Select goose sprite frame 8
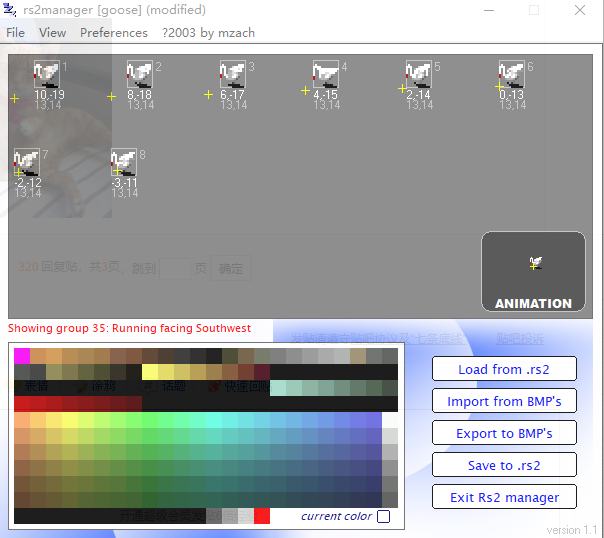This screenshot has width=604, height=538. pyautogui.click(x=124, y=162)
